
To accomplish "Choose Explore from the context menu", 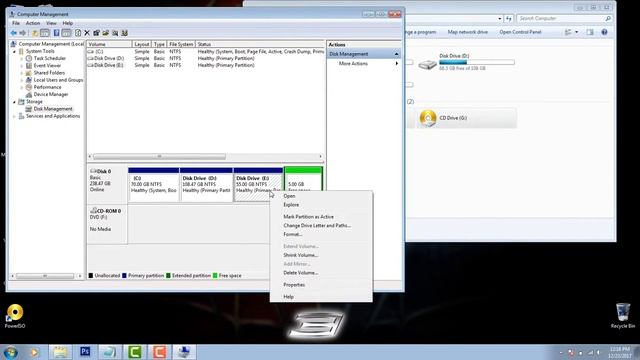I will coord(321,205).
